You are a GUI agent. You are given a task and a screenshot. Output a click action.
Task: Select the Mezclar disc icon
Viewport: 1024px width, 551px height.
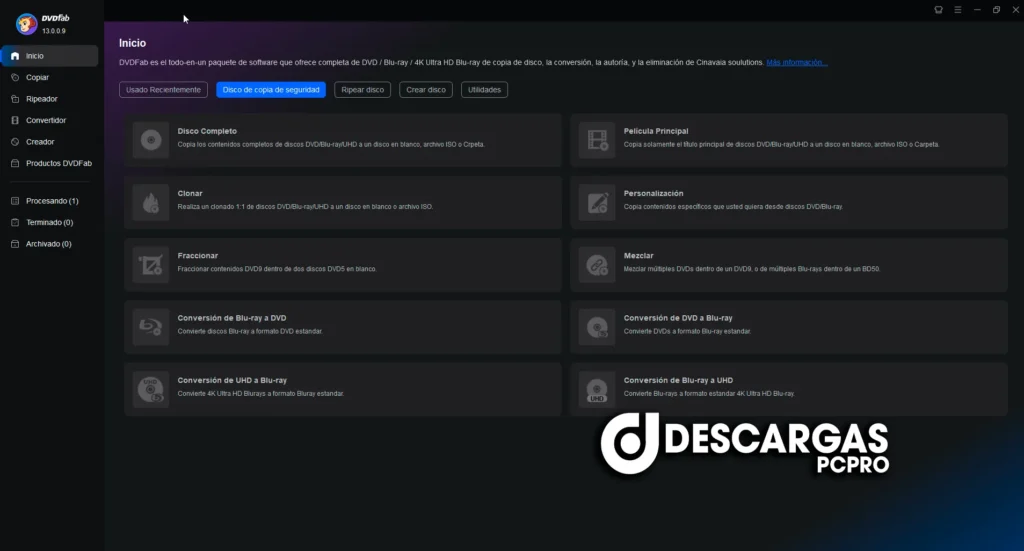tap(597, 264)
